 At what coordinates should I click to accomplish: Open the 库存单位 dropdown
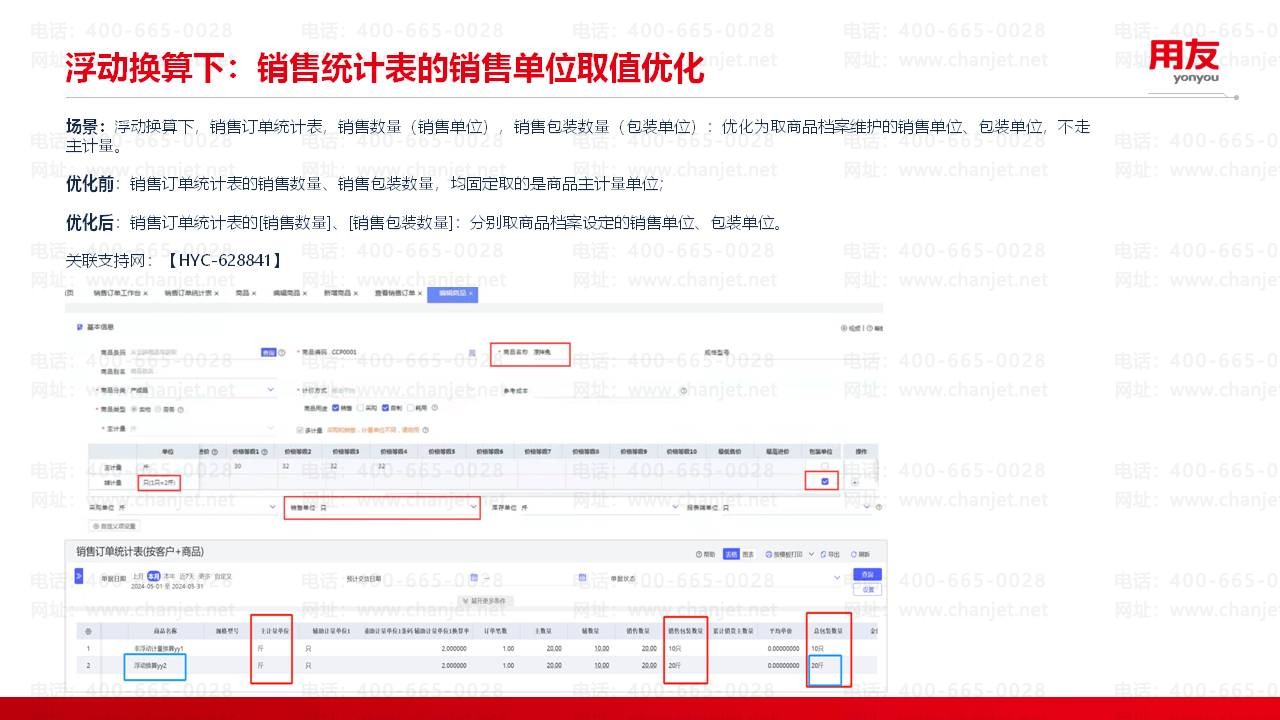click(x=675, y=507)
